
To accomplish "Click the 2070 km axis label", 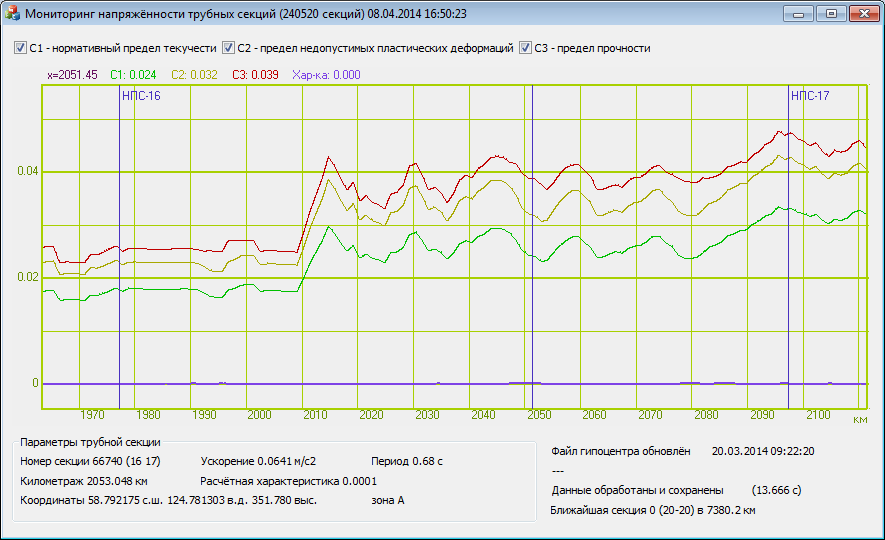I will [x=650, y=415].
